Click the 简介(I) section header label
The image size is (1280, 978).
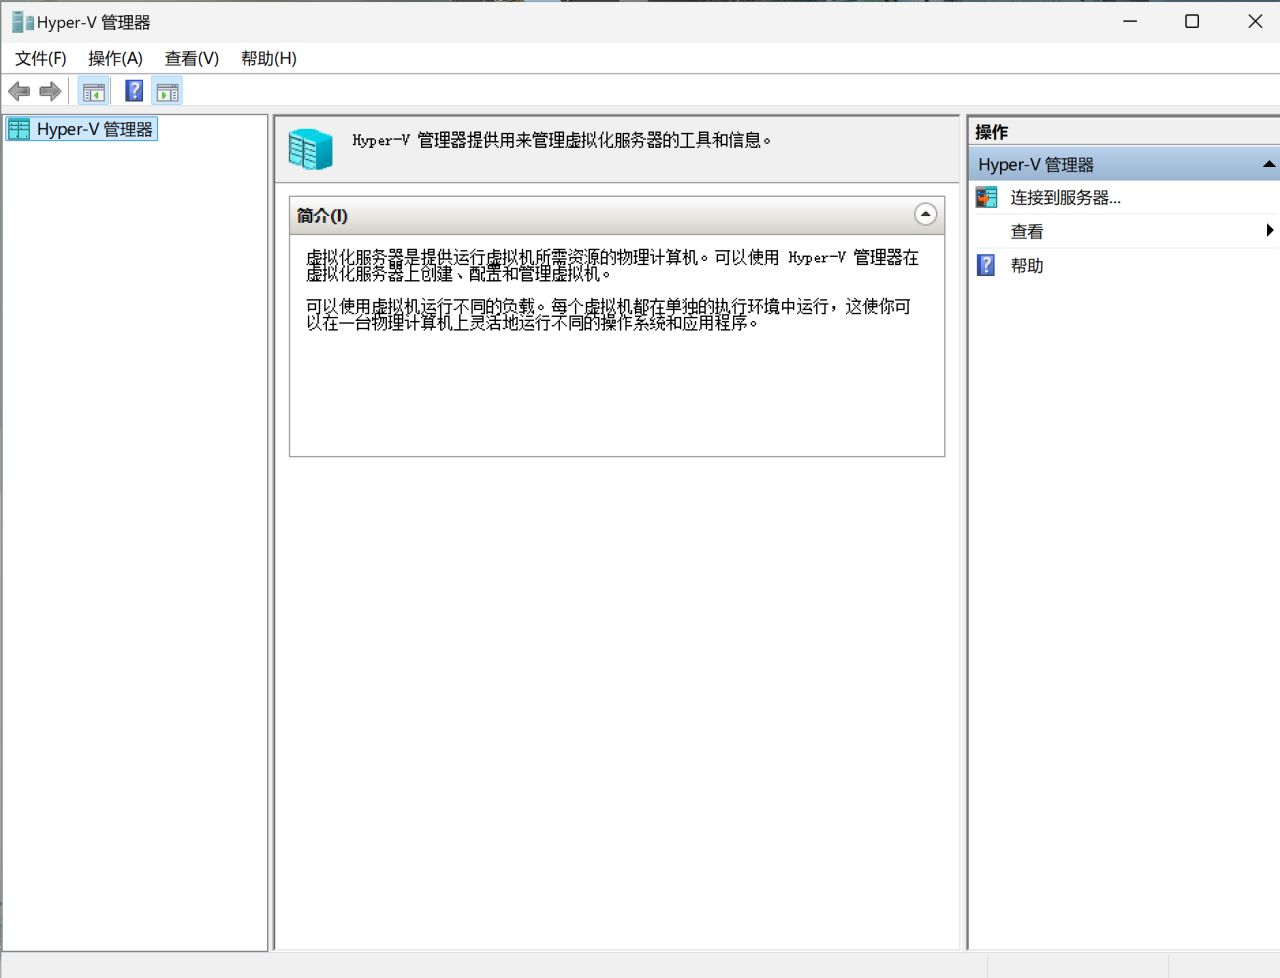point(322,216)
